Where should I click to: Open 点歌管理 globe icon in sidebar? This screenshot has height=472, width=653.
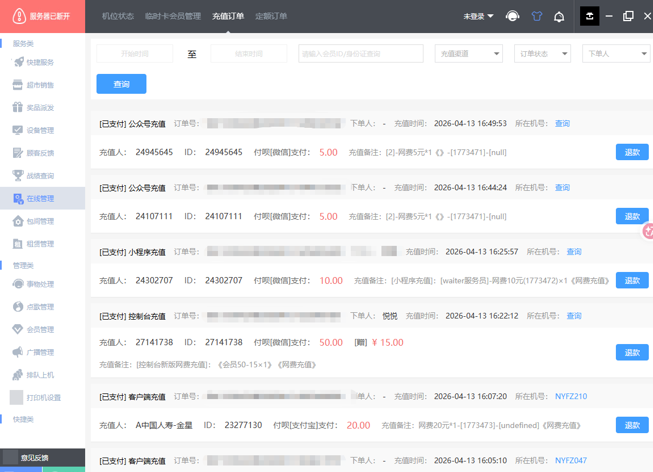18,307
